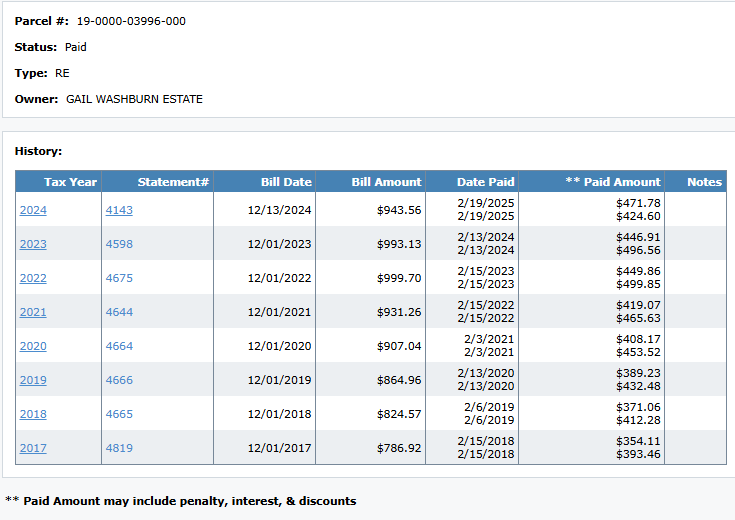Image resolution: width=735 pixels, height=520 pixels.
Task: Click the Bill Date column header
Action: coord(286,182)
